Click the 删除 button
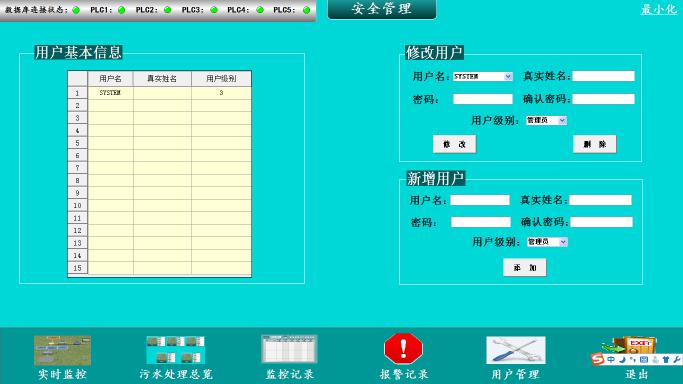The height and width of the screenshot is (384, 683). click(595, 144)
